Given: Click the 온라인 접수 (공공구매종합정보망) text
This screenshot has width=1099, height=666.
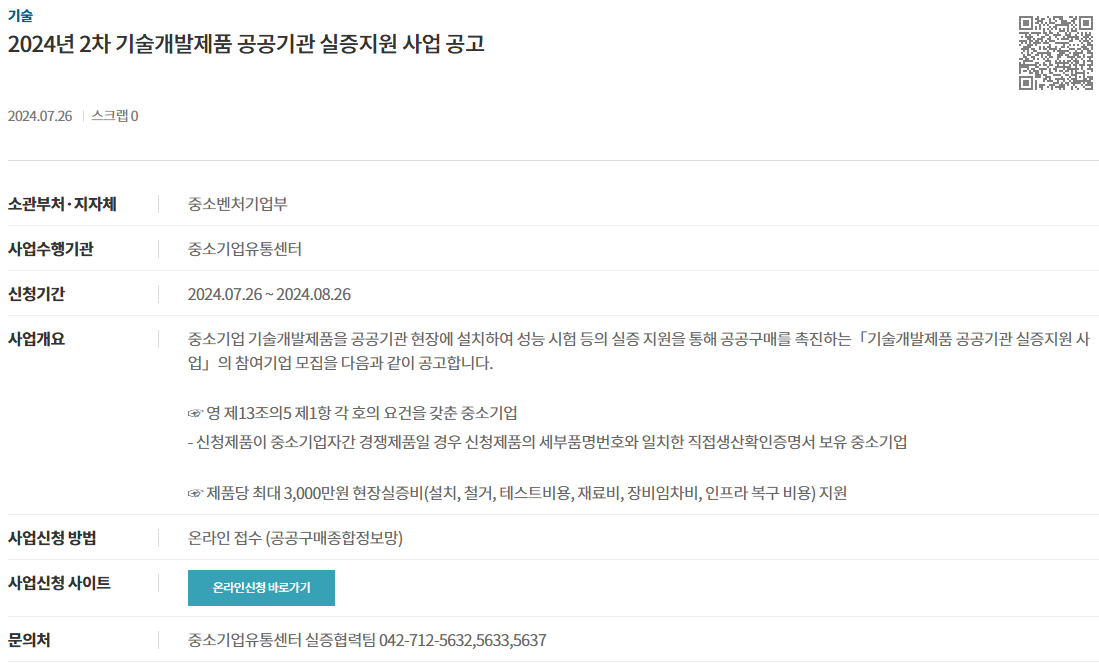Looking at the screenshot, I should point(295,538).
